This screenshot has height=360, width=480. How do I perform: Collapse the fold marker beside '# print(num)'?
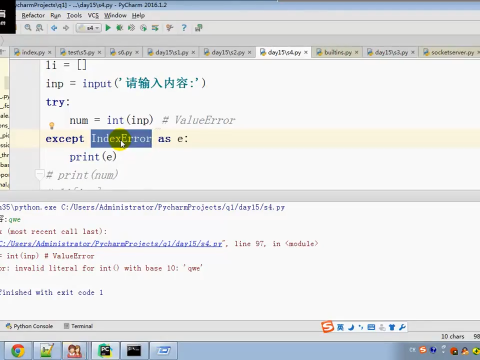click(x=40, y=174)
